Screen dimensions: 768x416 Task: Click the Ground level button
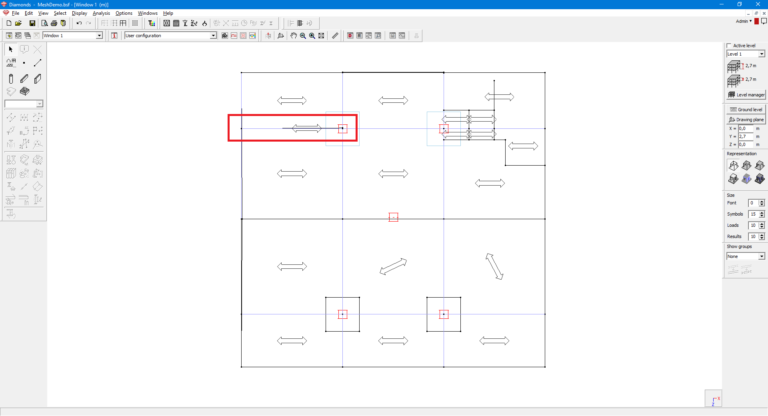(745, 110)
